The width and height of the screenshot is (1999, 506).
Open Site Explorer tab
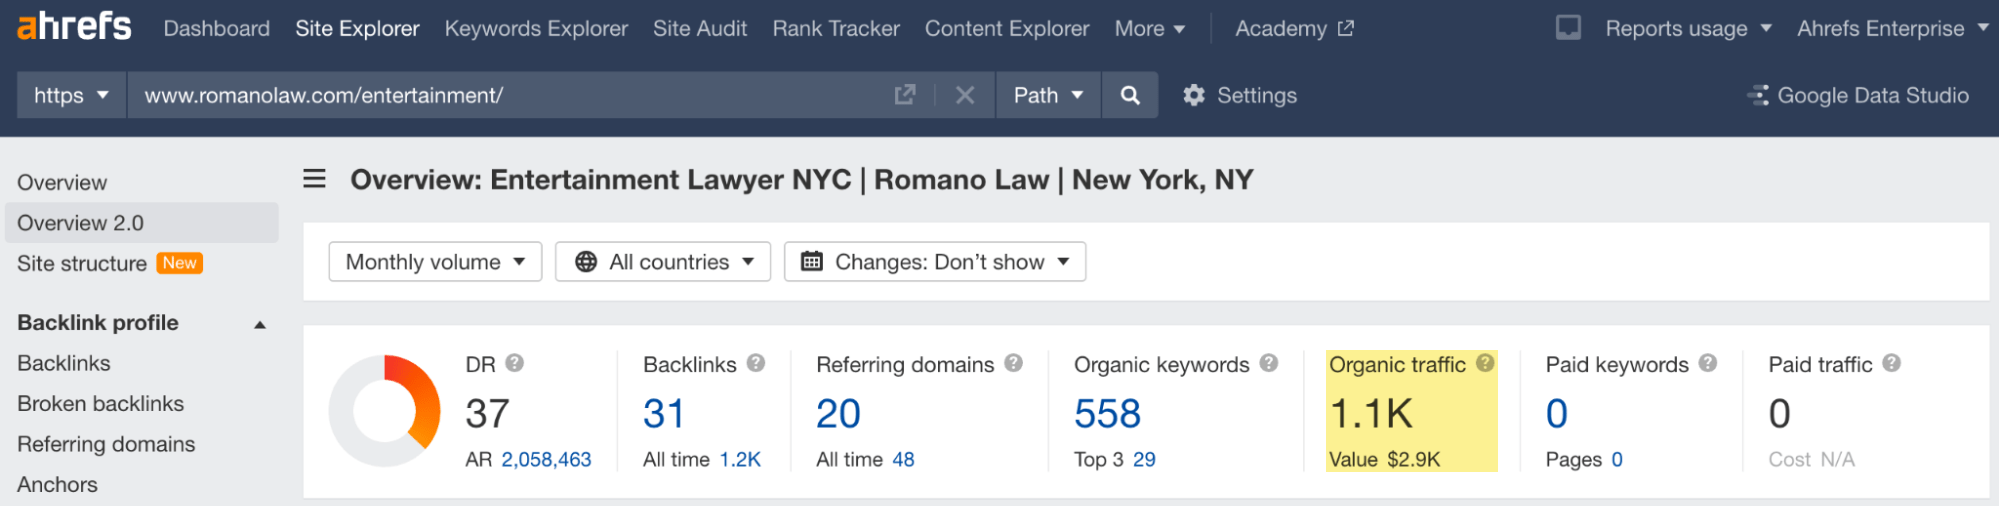[x=357, y=28]
